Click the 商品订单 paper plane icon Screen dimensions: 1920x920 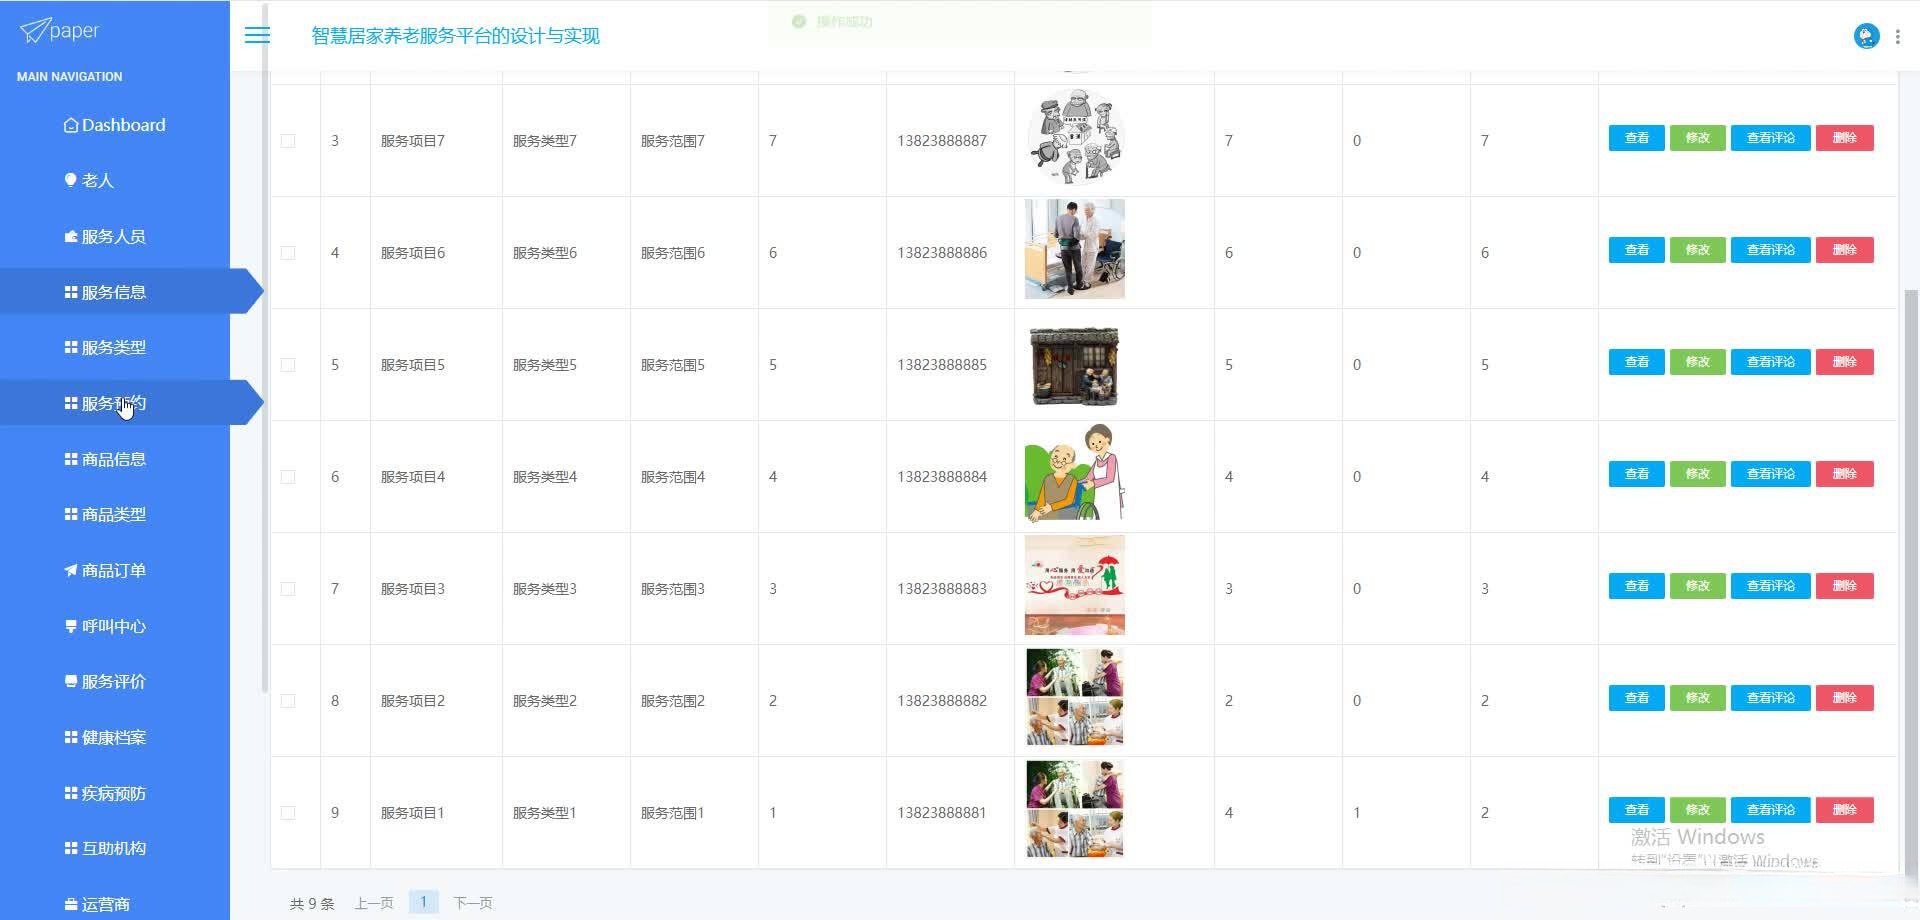71,570
